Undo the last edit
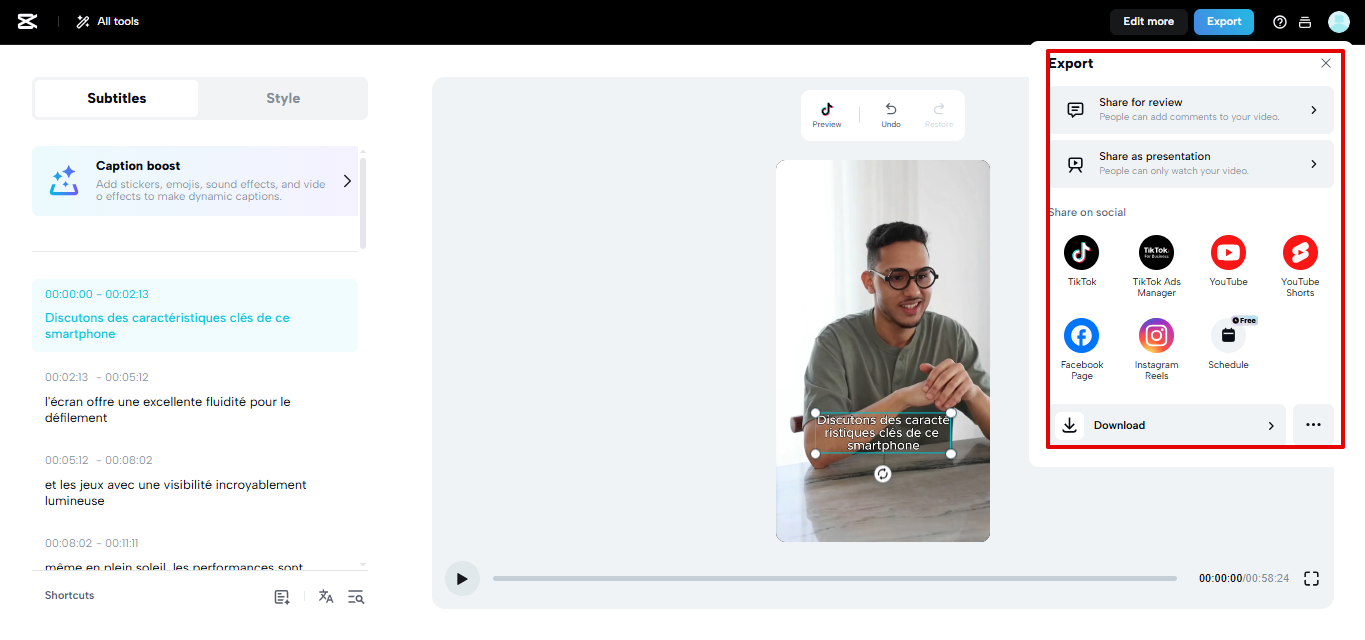The image size is (1365, 640). (x=890, y=112)
